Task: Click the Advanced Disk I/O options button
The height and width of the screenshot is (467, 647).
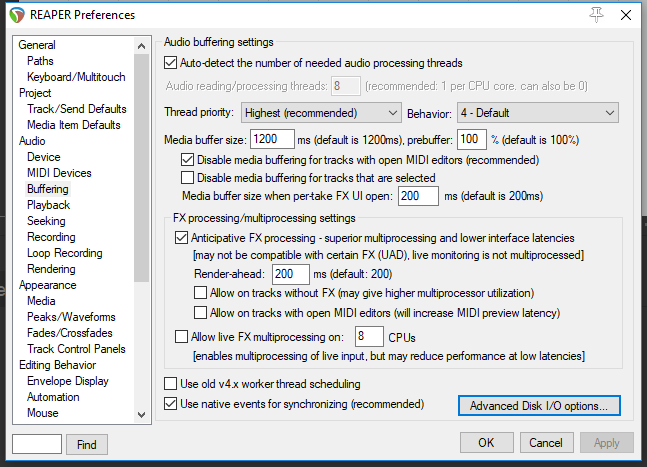Action: pyautogui.click(x=539, y=405)
